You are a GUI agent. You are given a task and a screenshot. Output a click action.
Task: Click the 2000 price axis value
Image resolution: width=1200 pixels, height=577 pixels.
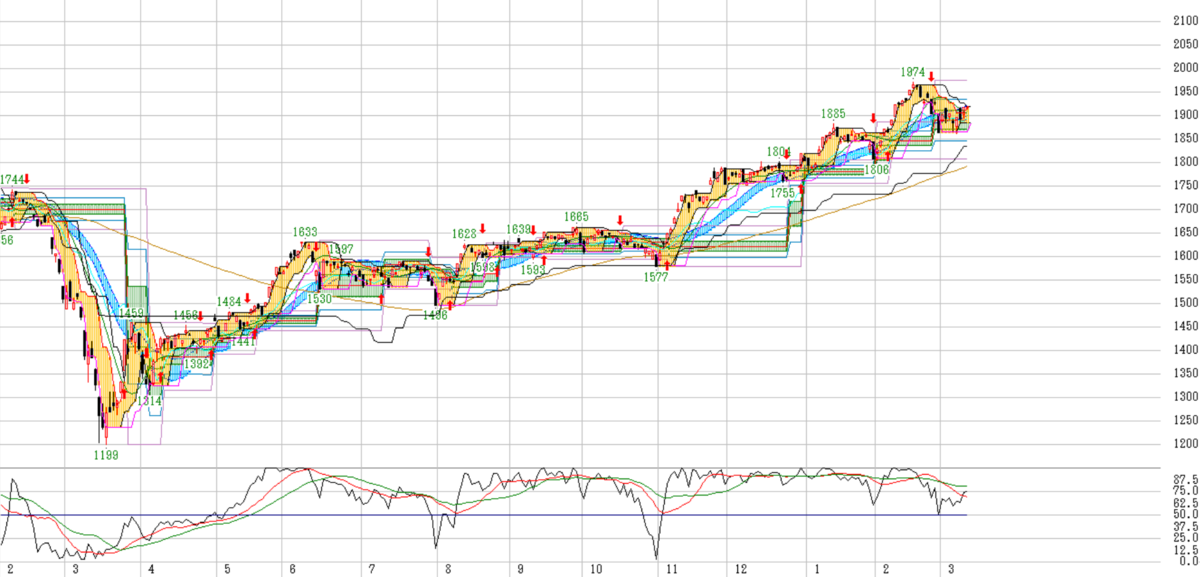[x=1186, y=68]
